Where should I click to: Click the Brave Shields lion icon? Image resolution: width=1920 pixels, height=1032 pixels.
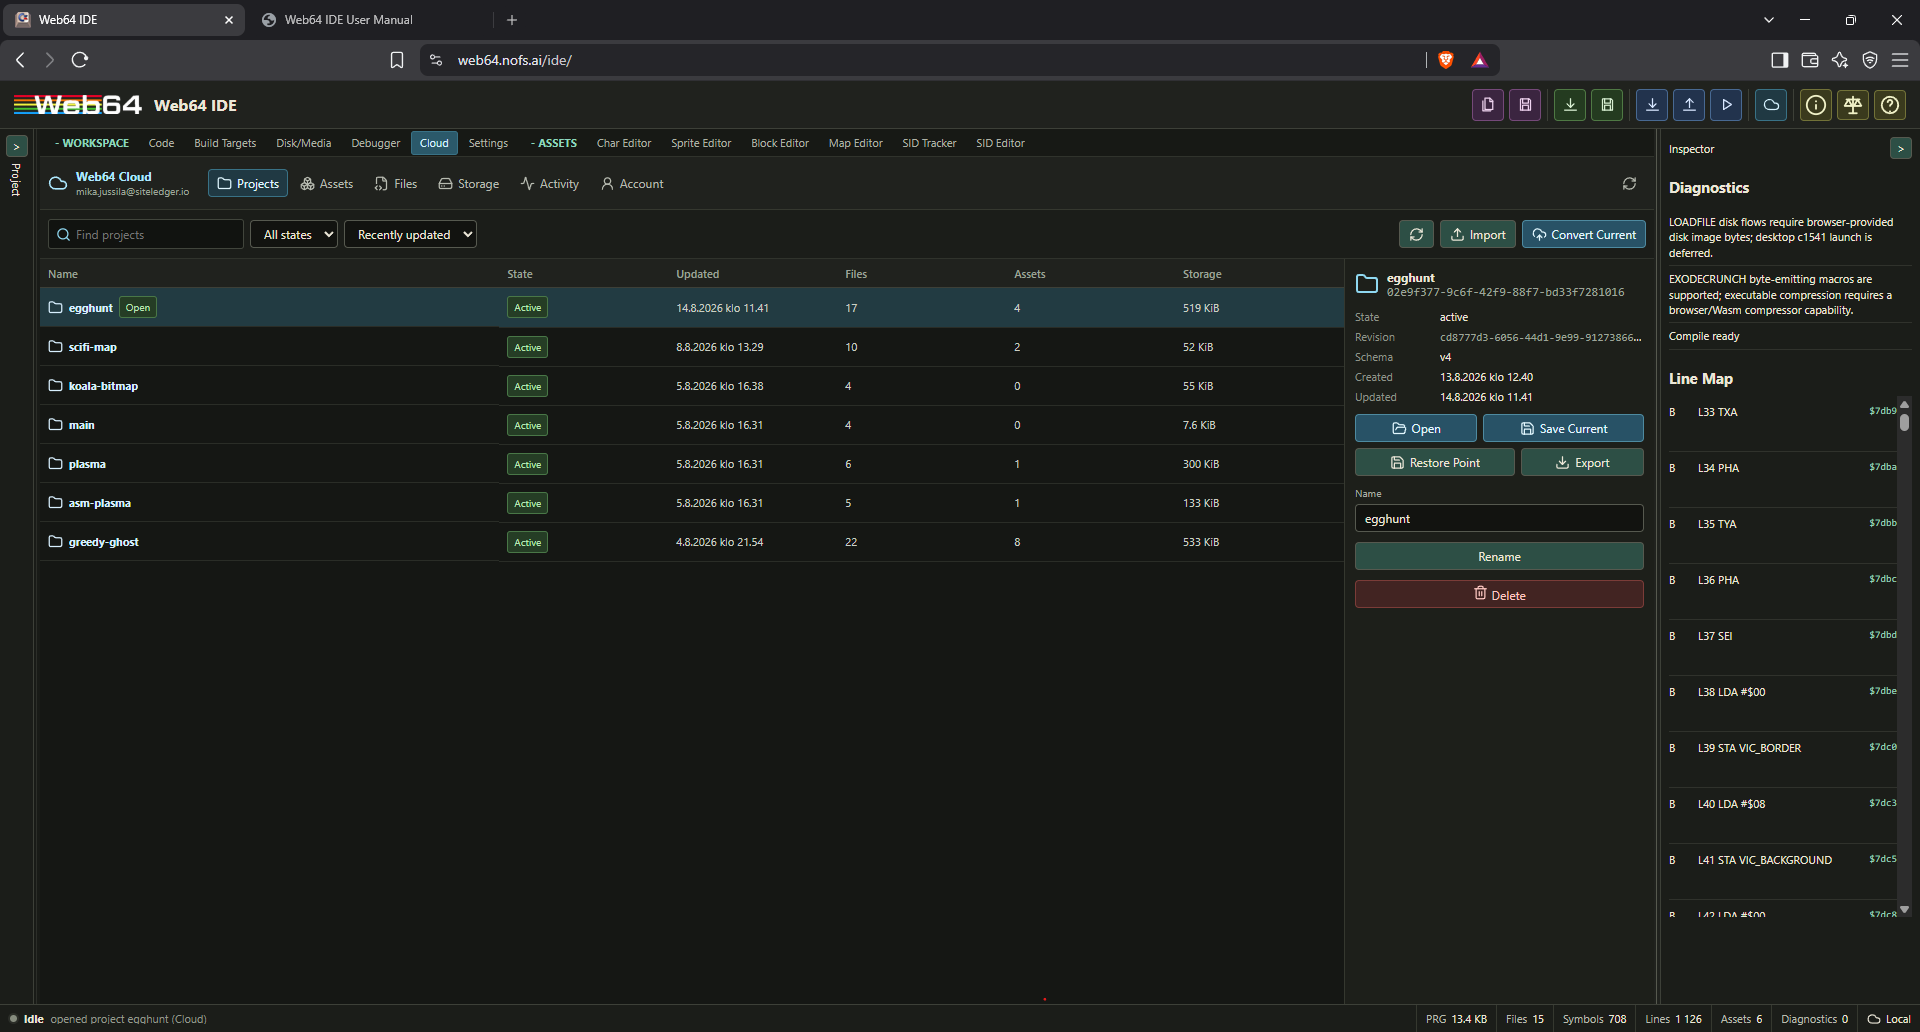click(1445, 60)
